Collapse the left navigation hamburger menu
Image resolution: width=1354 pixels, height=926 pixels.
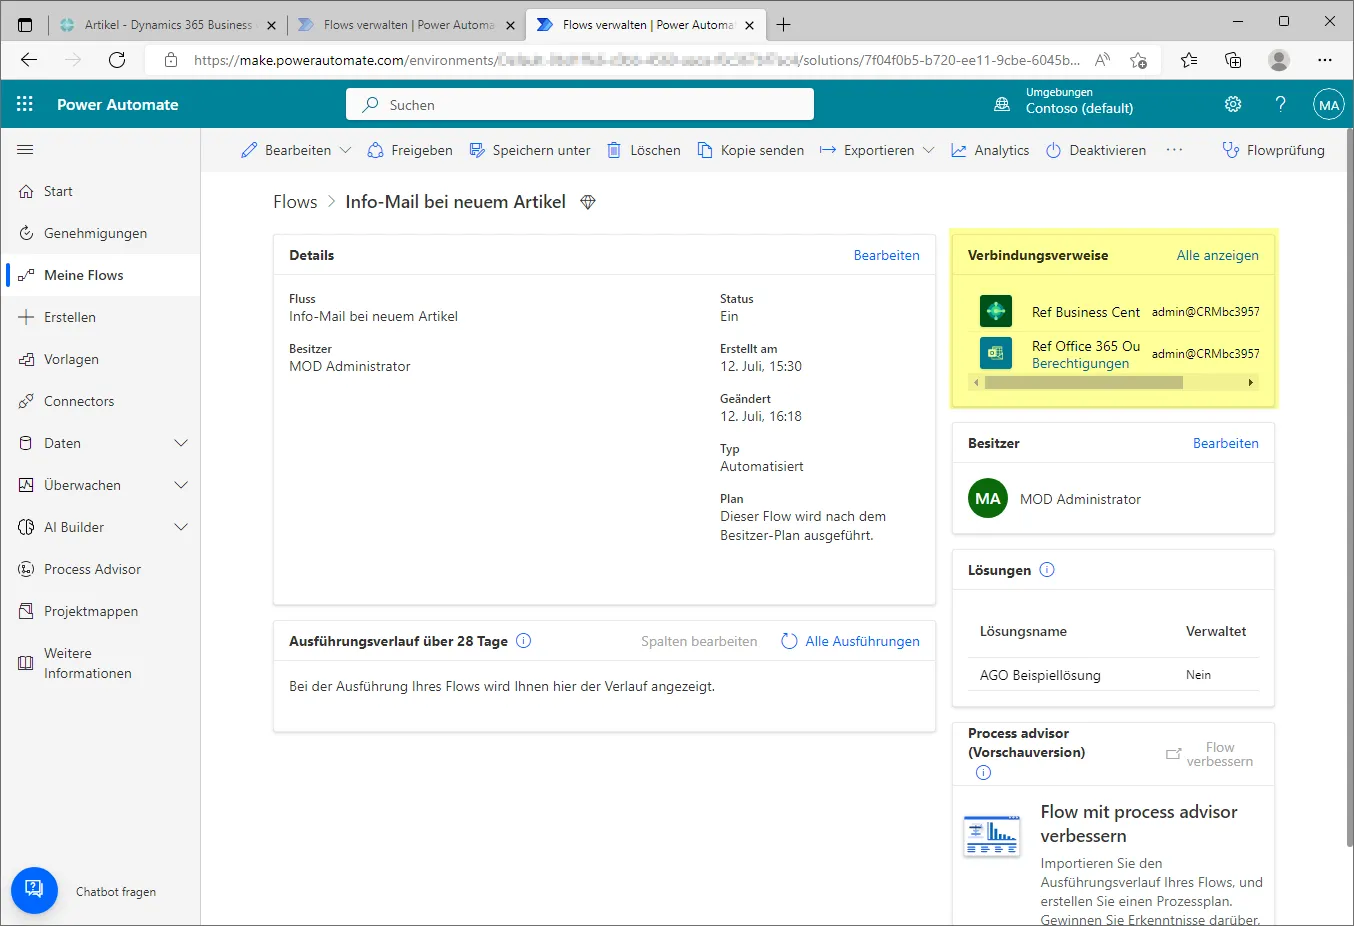tap(25, 150)
